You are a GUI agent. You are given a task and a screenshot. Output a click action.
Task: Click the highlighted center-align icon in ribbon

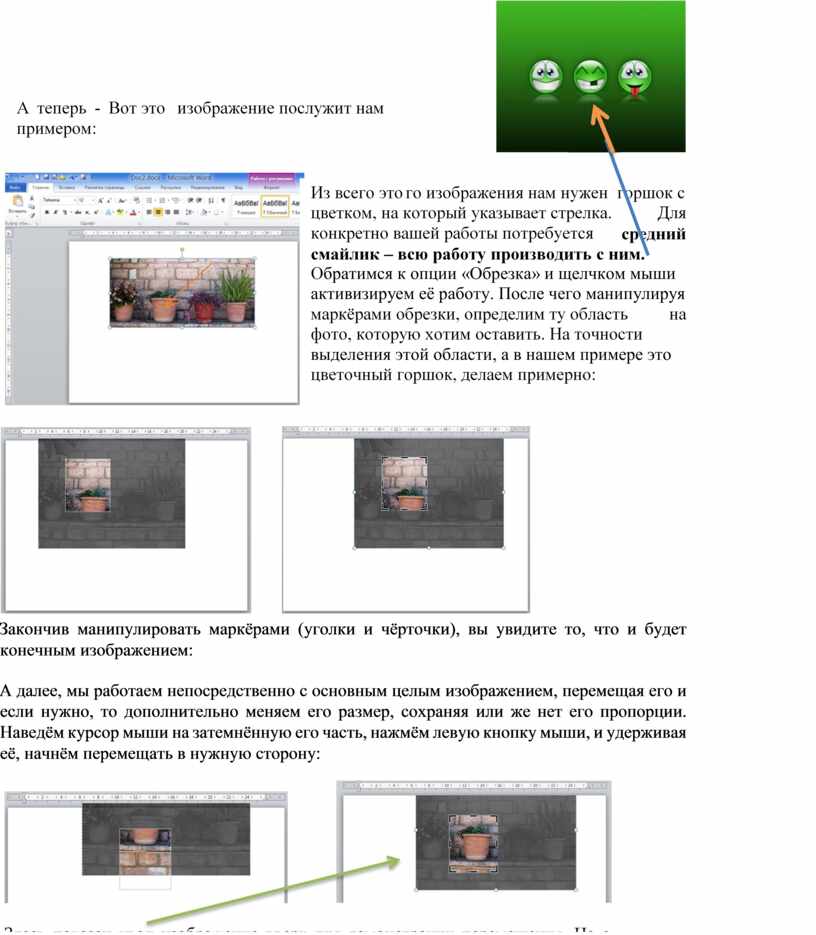point(157,212)
